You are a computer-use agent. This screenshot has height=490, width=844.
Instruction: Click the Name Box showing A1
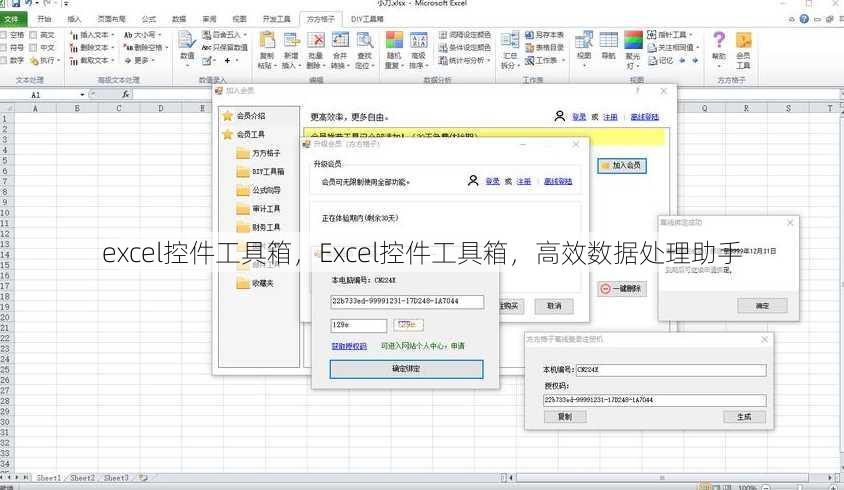[44, 95]
